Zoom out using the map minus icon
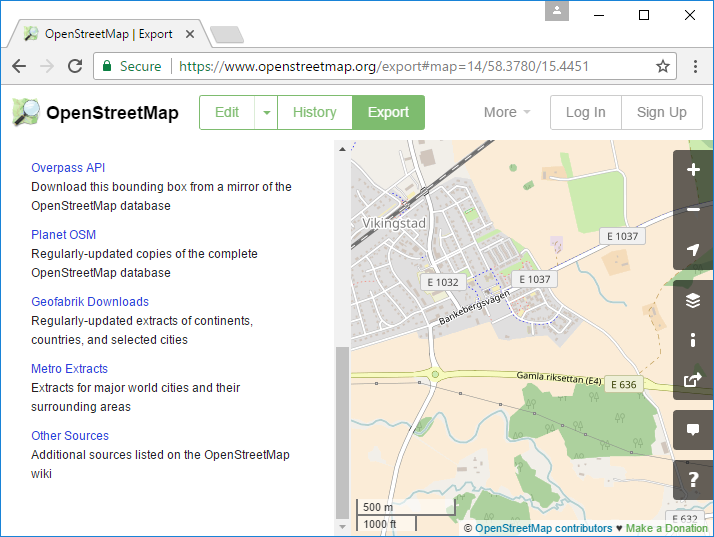The width and height of the screenshot is (714, 537). pyautogui.click(x=693, y=210)
